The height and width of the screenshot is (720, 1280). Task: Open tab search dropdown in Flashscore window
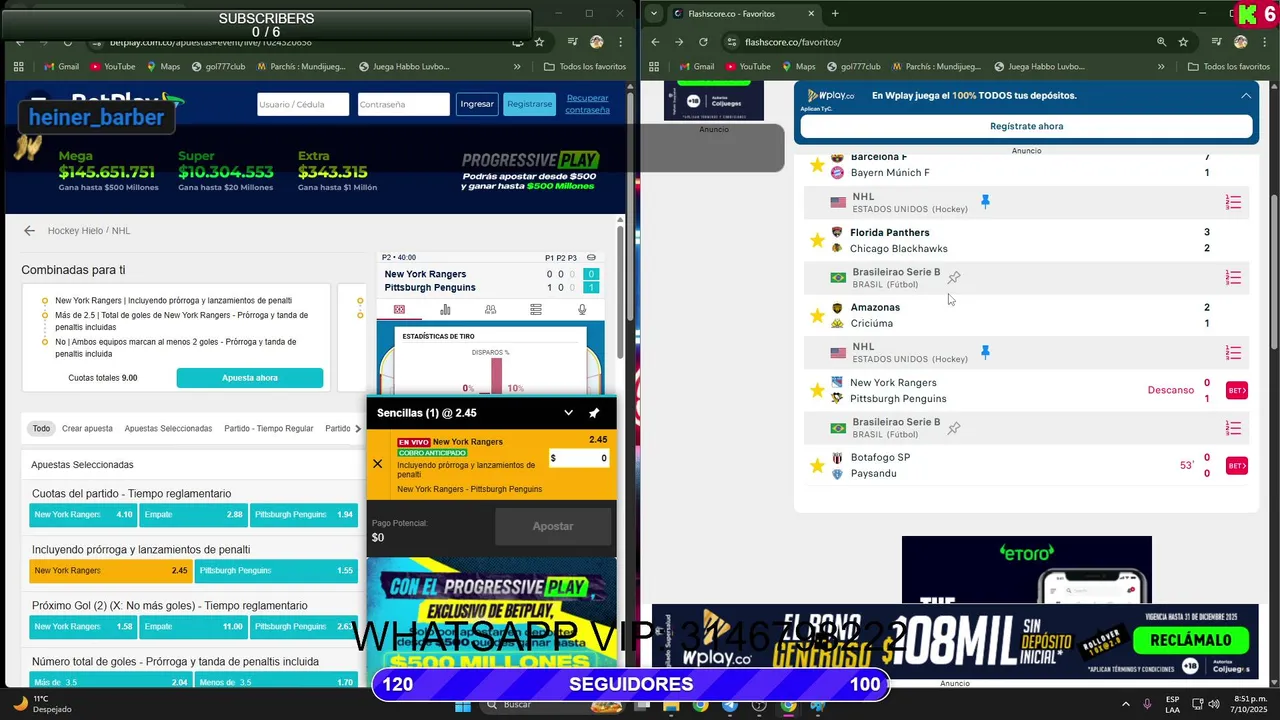tap(654, 13)
